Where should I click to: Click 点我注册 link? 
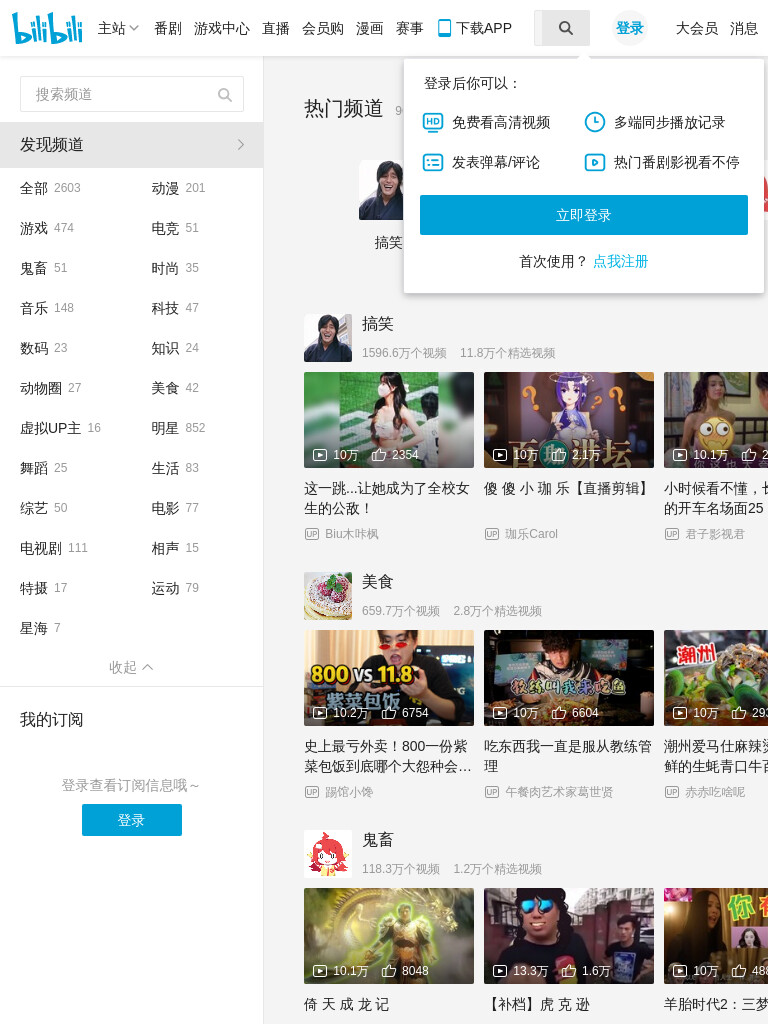[x=620, y=261]
